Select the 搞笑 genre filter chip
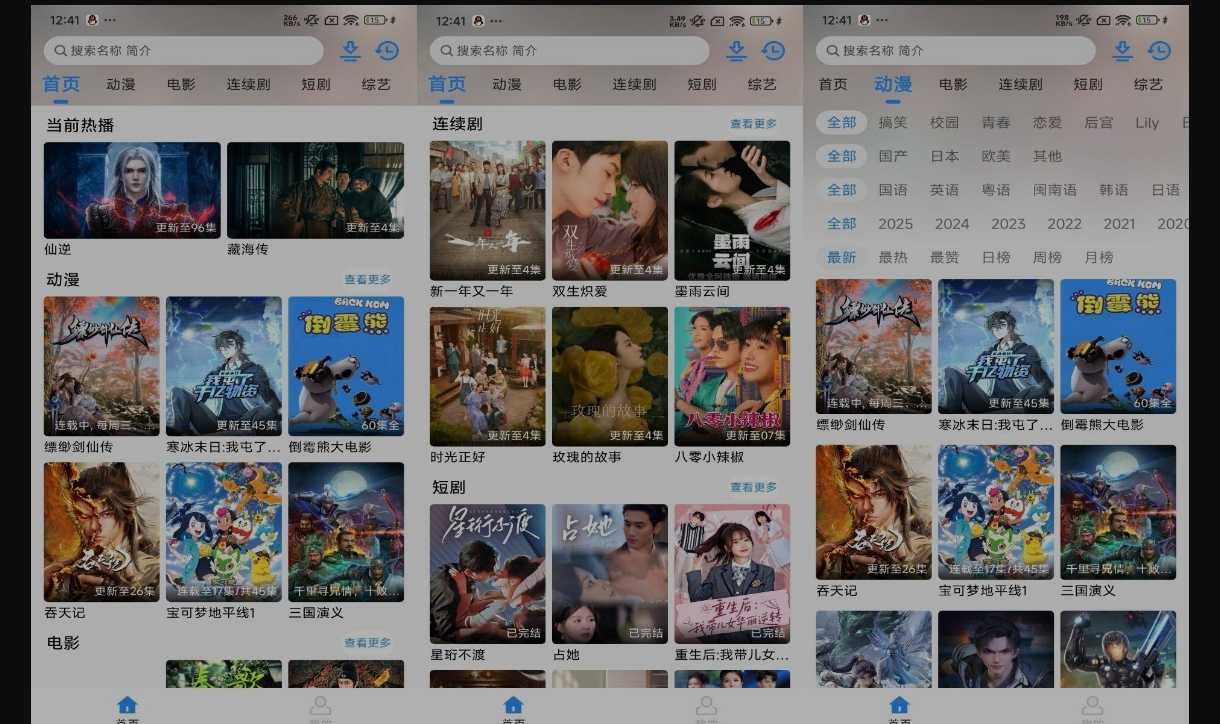 point(893,122)
